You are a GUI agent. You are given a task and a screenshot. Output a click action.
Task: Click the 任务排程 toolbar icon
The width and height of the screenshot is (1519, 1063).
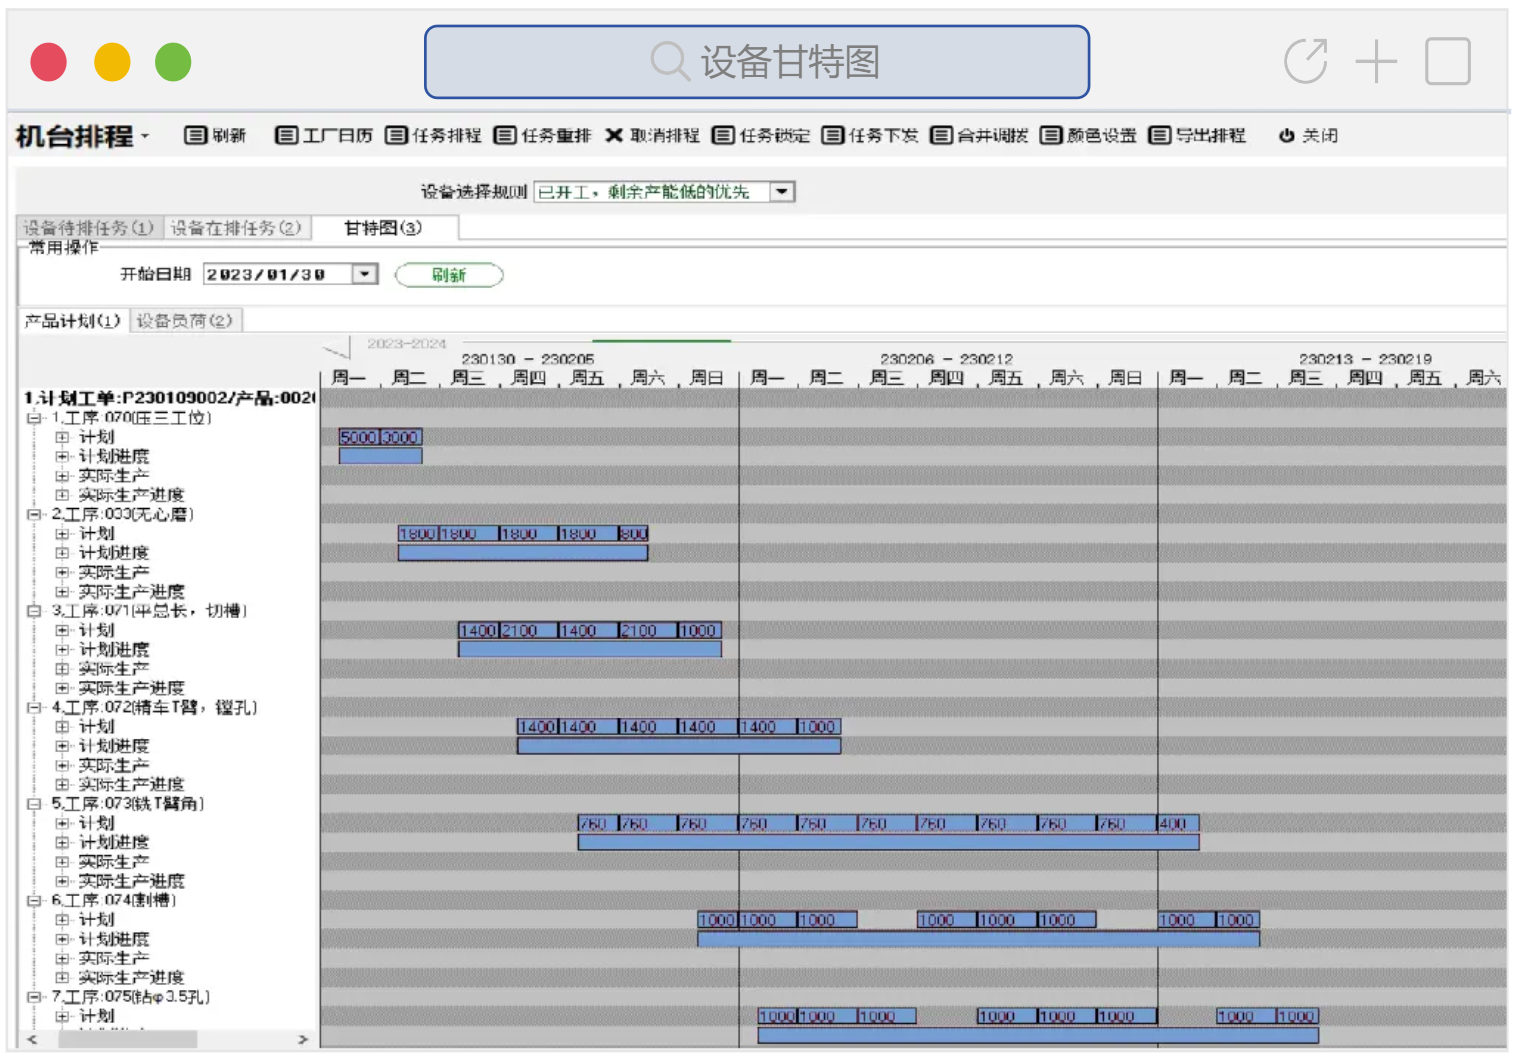[x=396, y=135]
